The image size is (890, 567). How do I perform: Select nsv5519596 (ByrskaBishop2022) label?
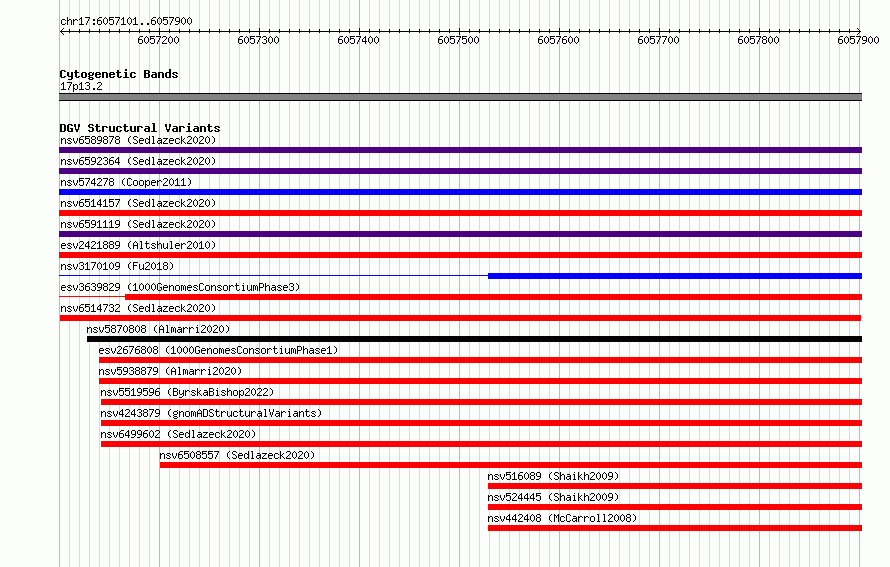click(187, 392)
